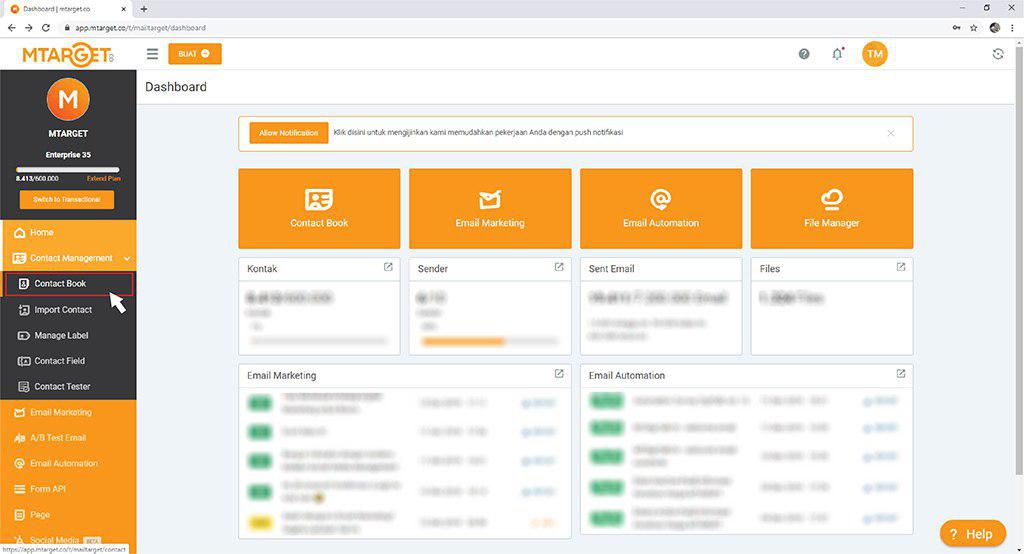Viewport: 1024px width, 554px height.
Task: Dismiss the notification banner with X
Action: (891, 133)
